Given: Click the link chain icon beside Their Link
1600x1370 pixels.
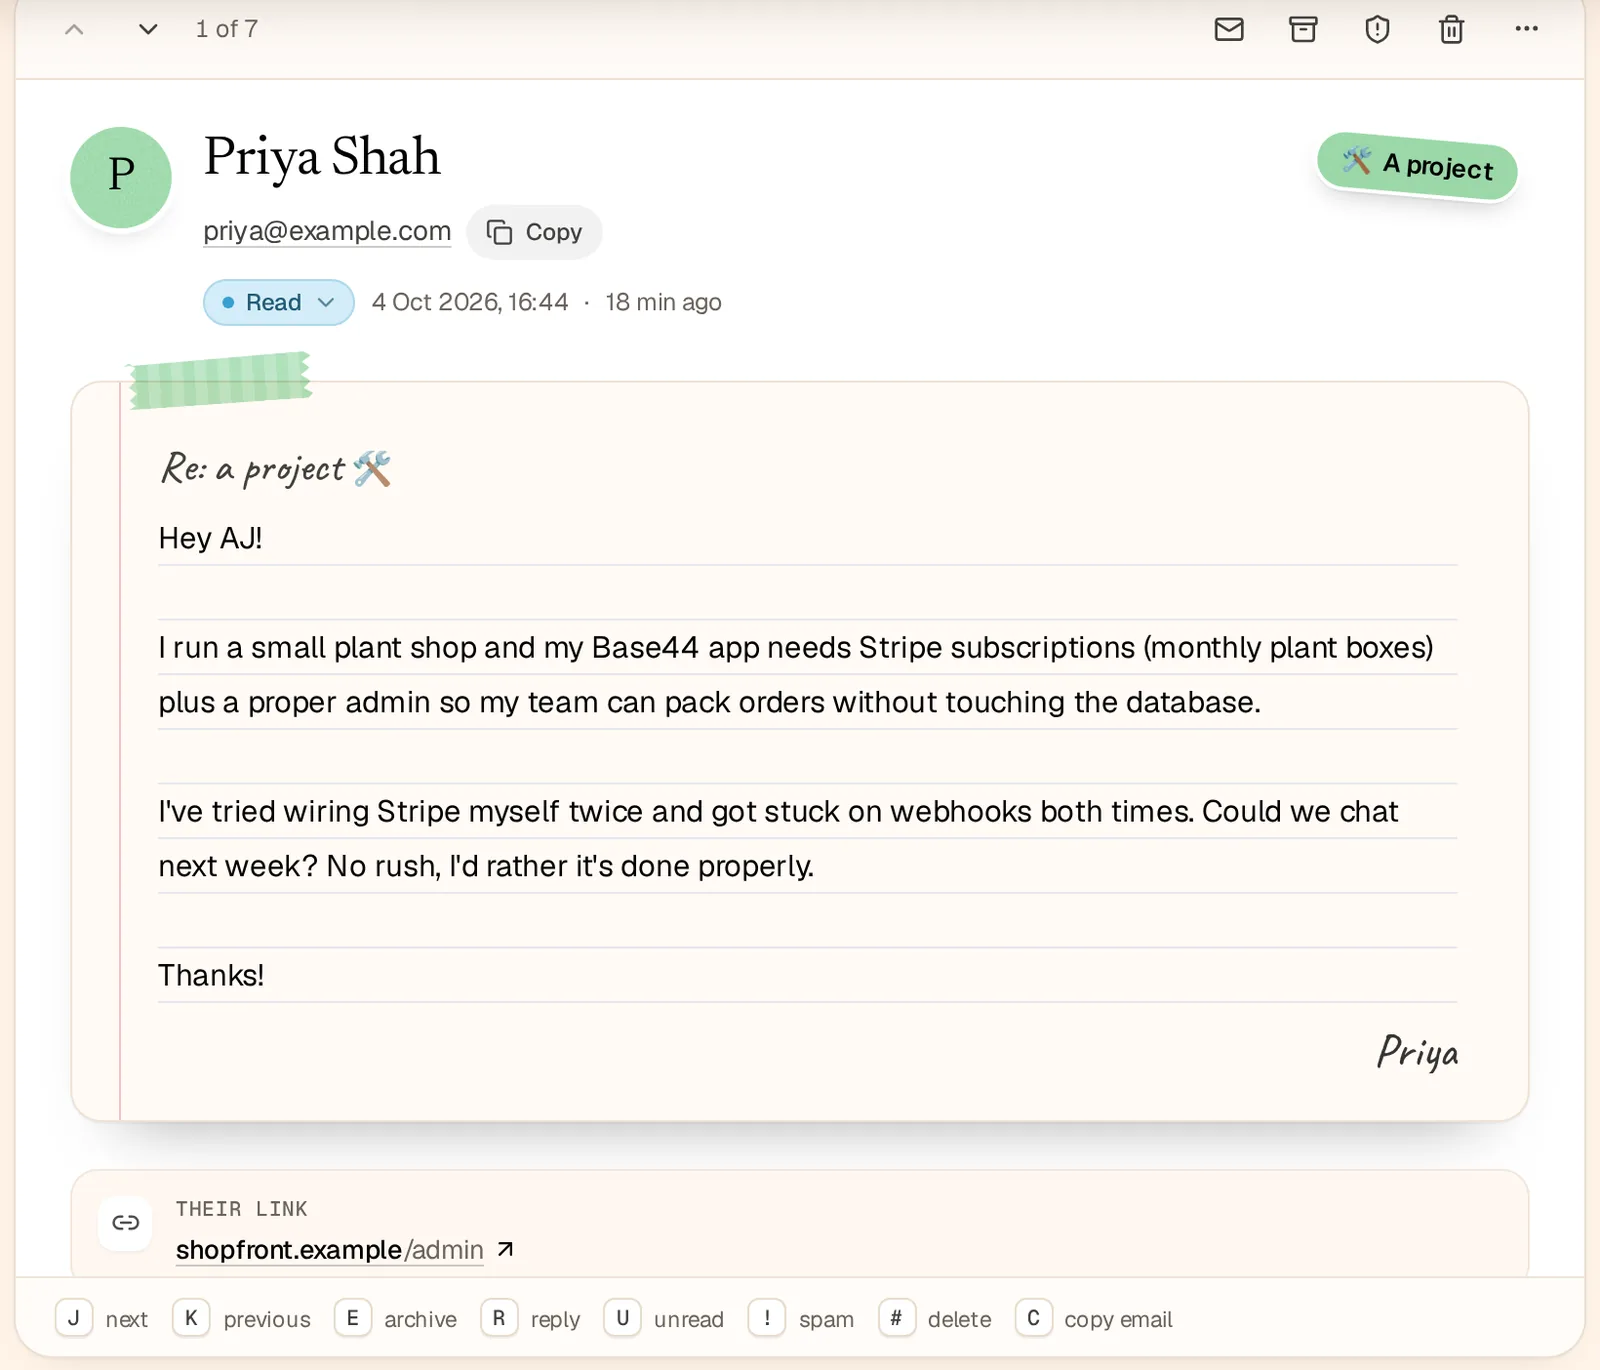Looking at the screenshot, I should 125,1222.
